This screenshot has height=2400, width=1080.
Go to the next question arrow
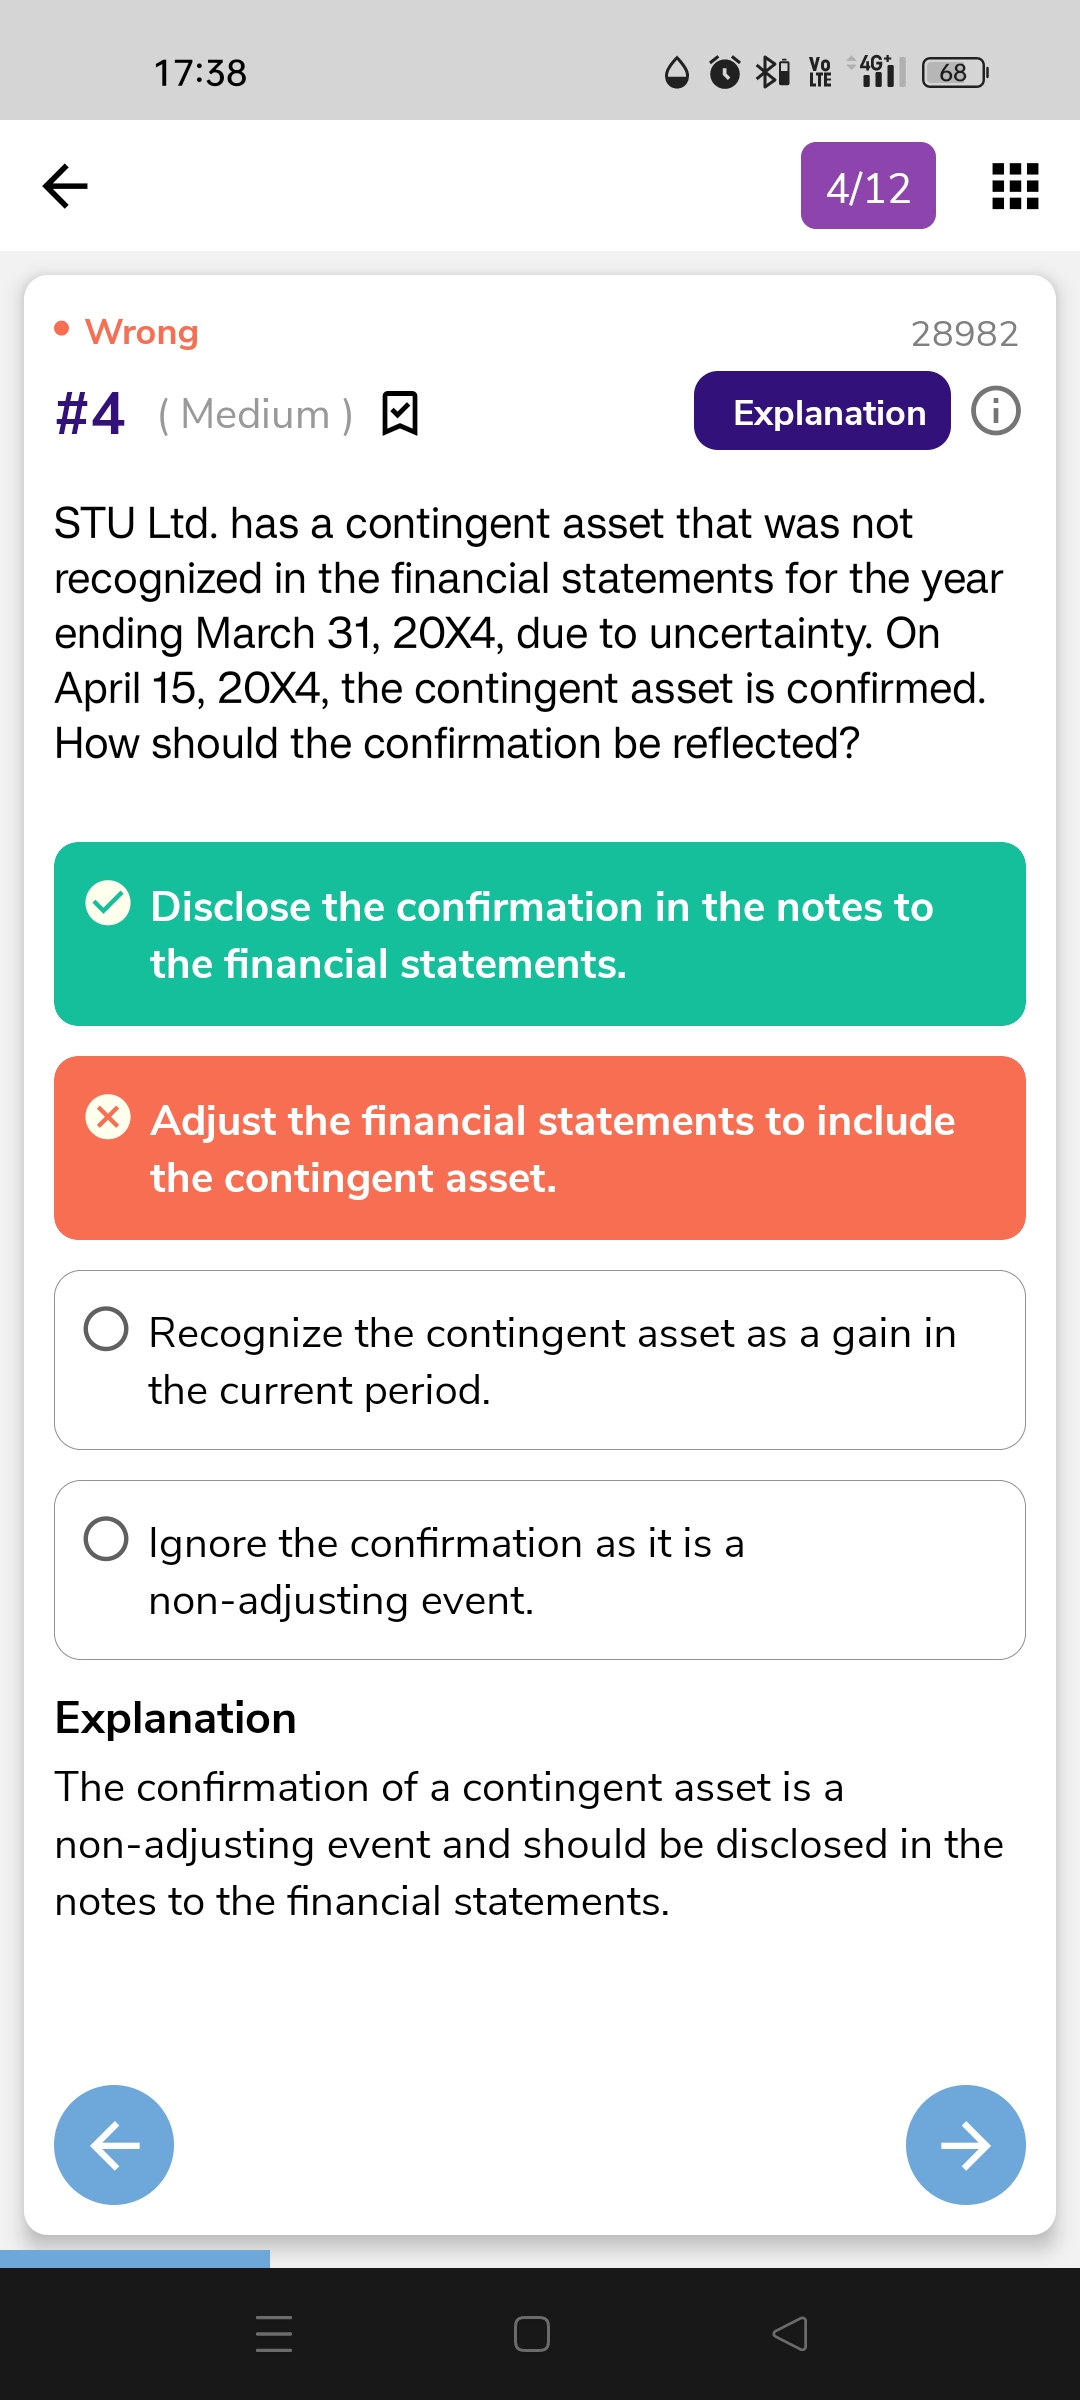pyautogui.click(x=965, y=2144)
